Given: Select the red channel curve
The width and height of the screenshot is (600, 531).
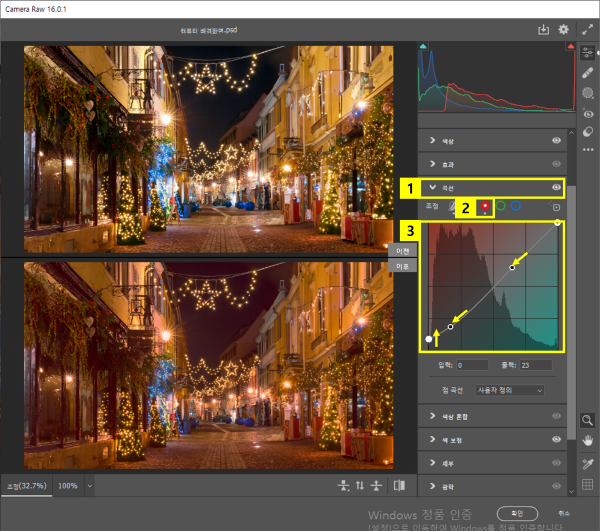Looking at the screenshot, I should point(485,206).
